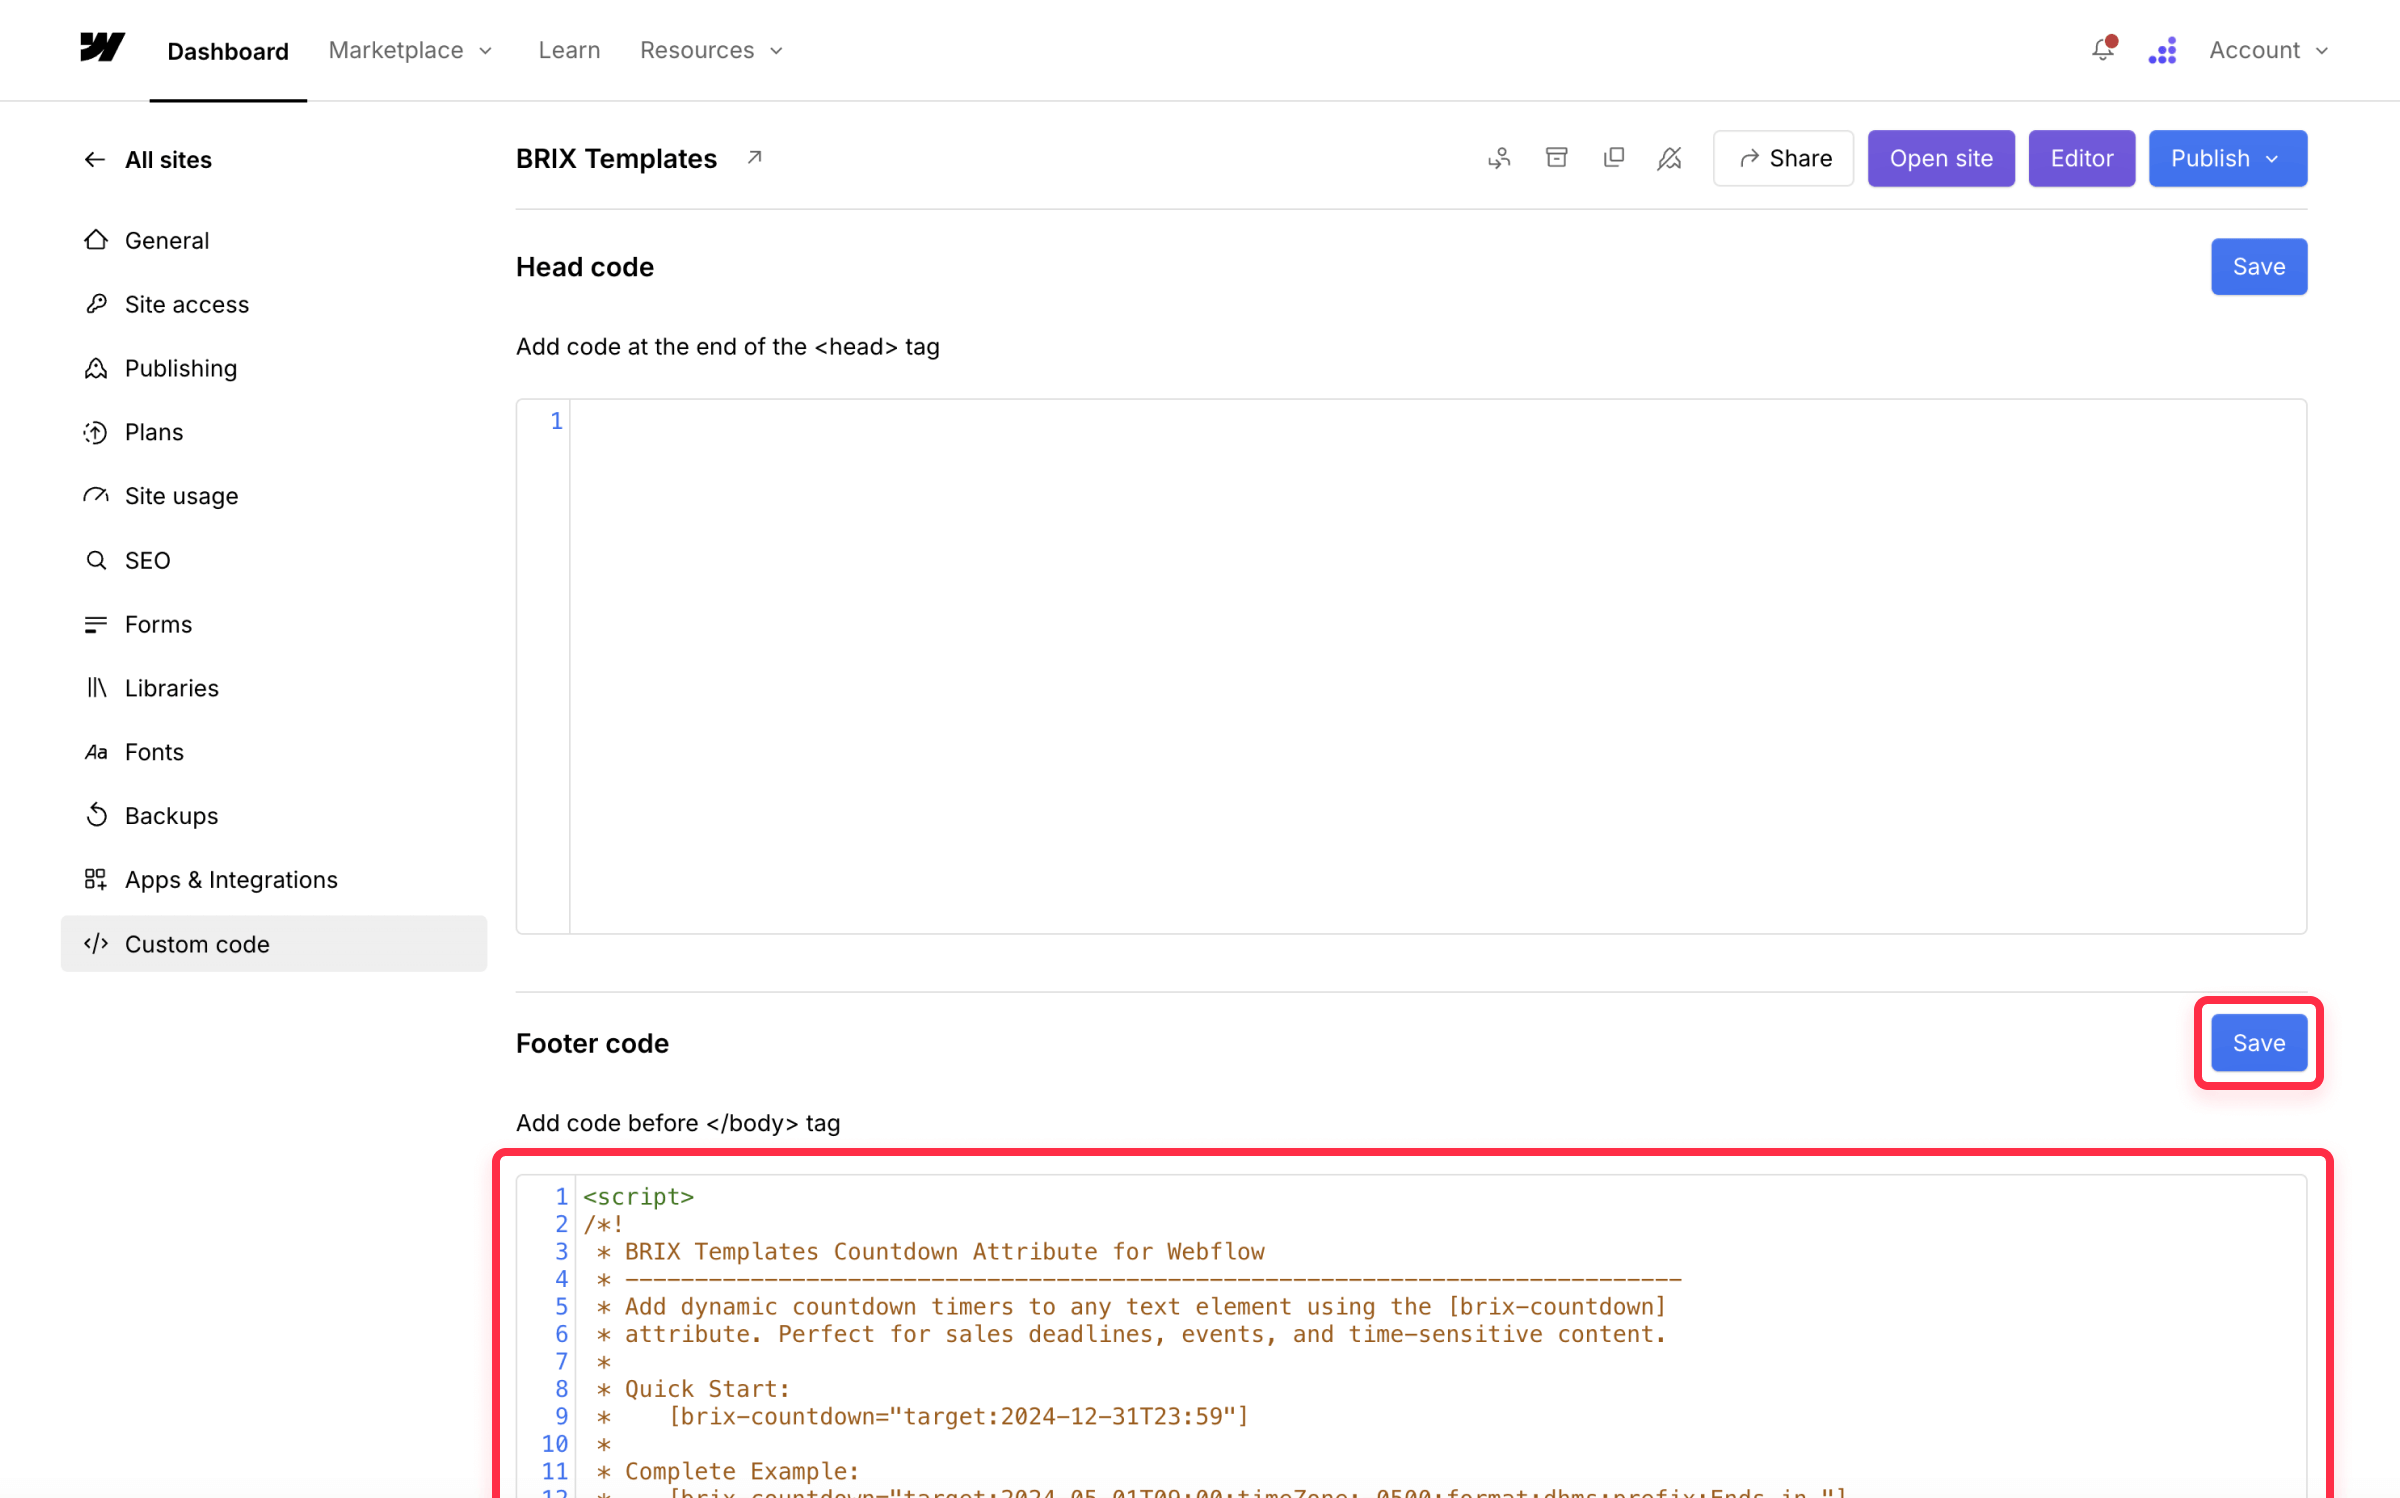Click the Custom code brackets icon
The width and height of the screenshot is (2400, 1498).
(96, 944)
